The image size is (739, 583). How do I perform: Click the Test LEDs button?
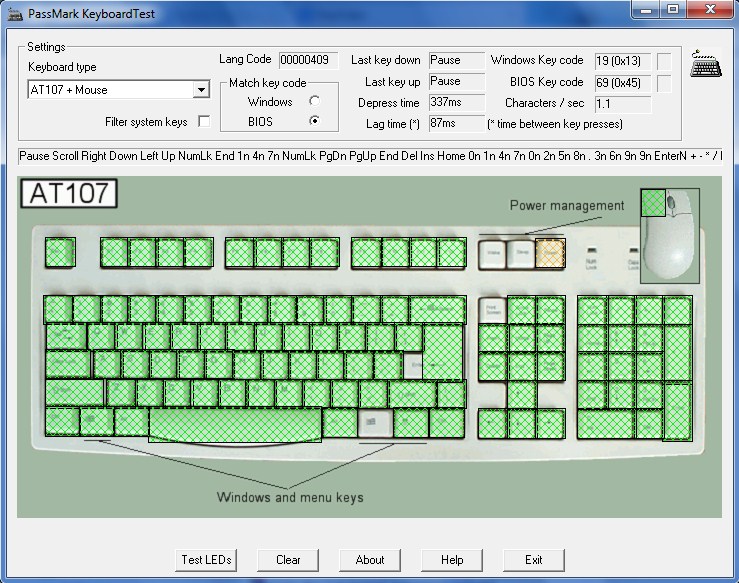(x=206, y=560)
